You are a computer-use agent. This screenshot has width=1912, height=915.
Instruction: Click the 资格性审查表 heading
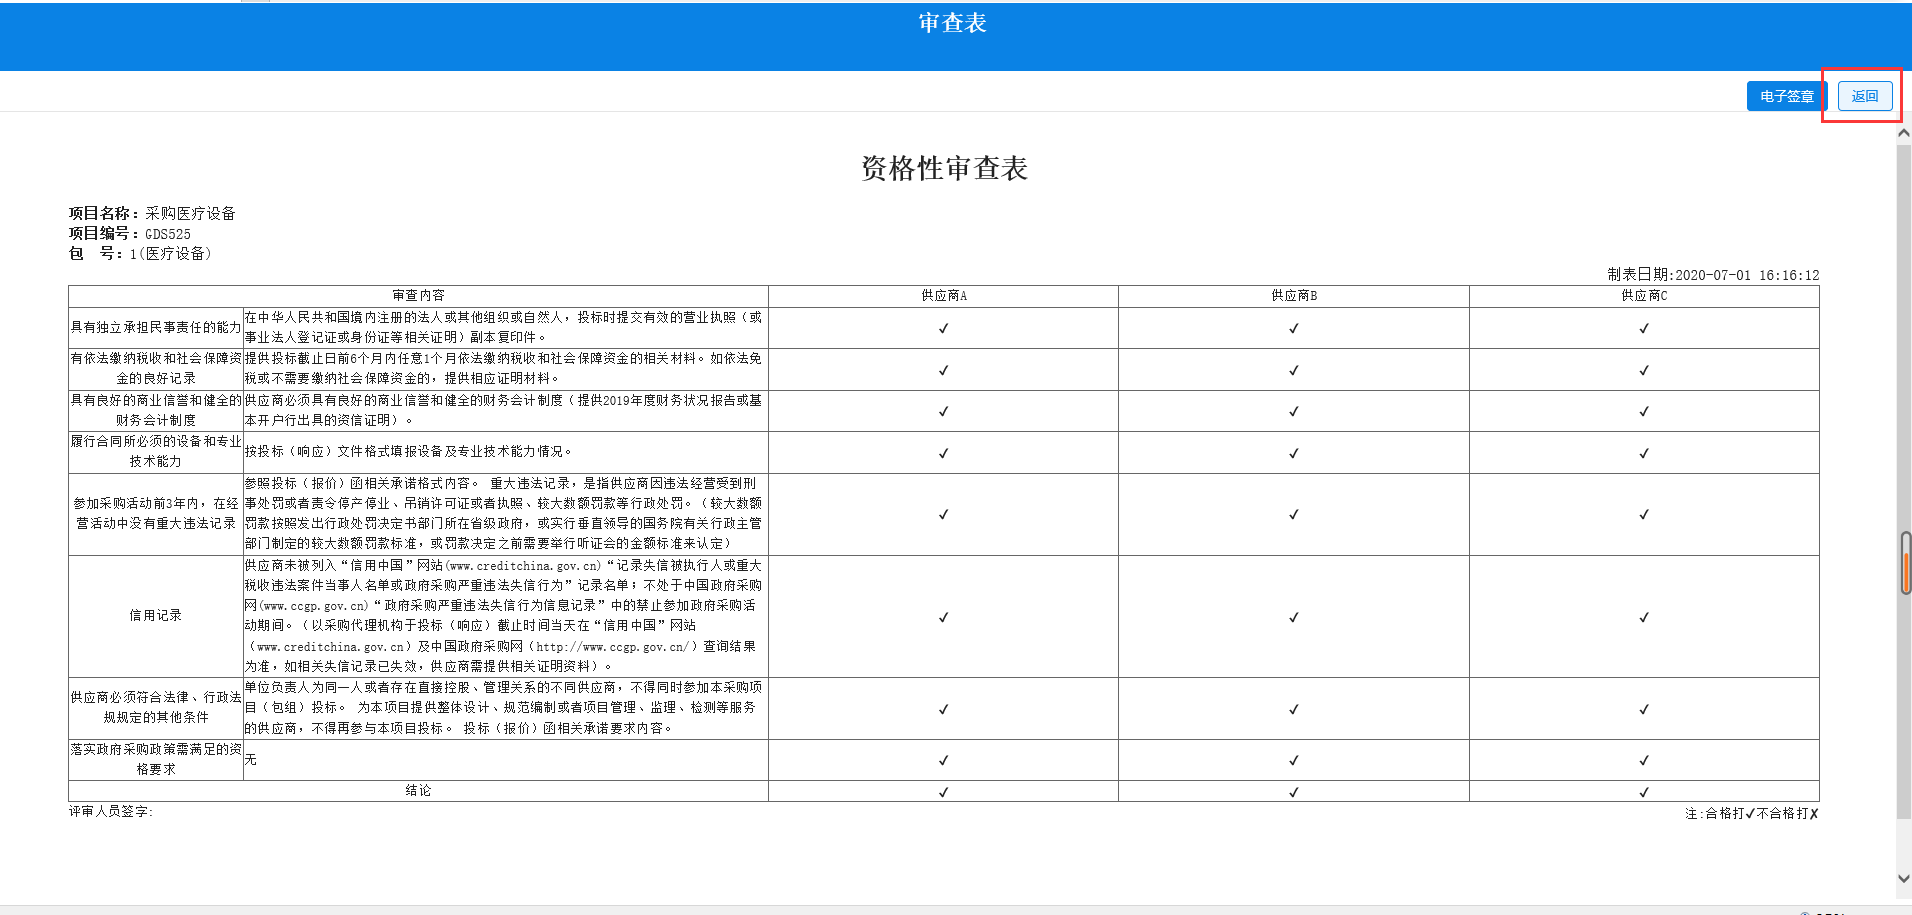(x=944, y=168)
